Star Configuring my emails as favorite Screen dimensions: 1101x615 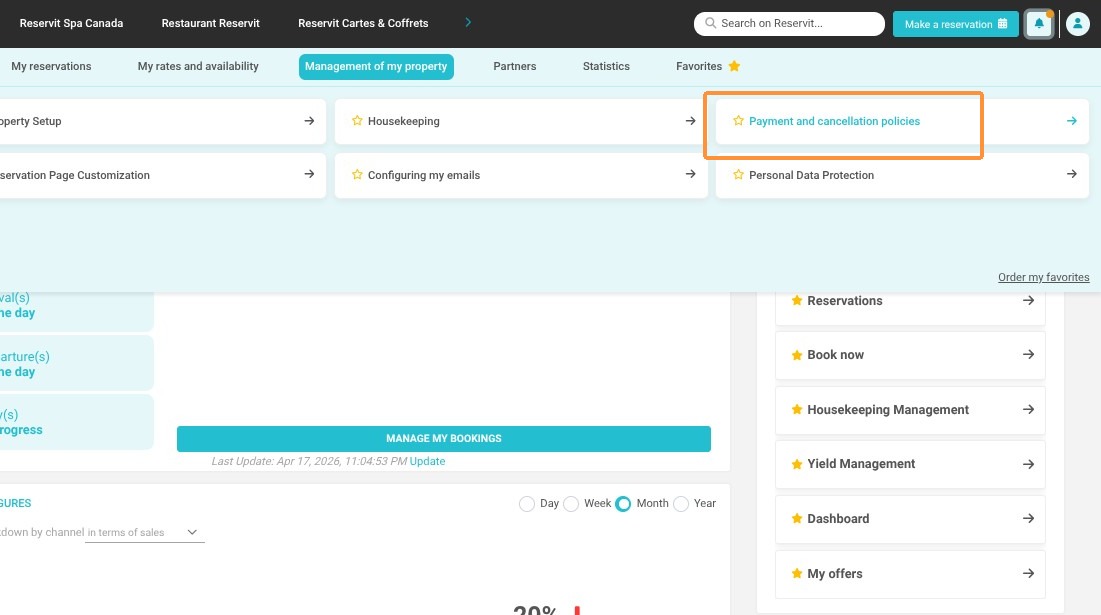pos(357,175)
